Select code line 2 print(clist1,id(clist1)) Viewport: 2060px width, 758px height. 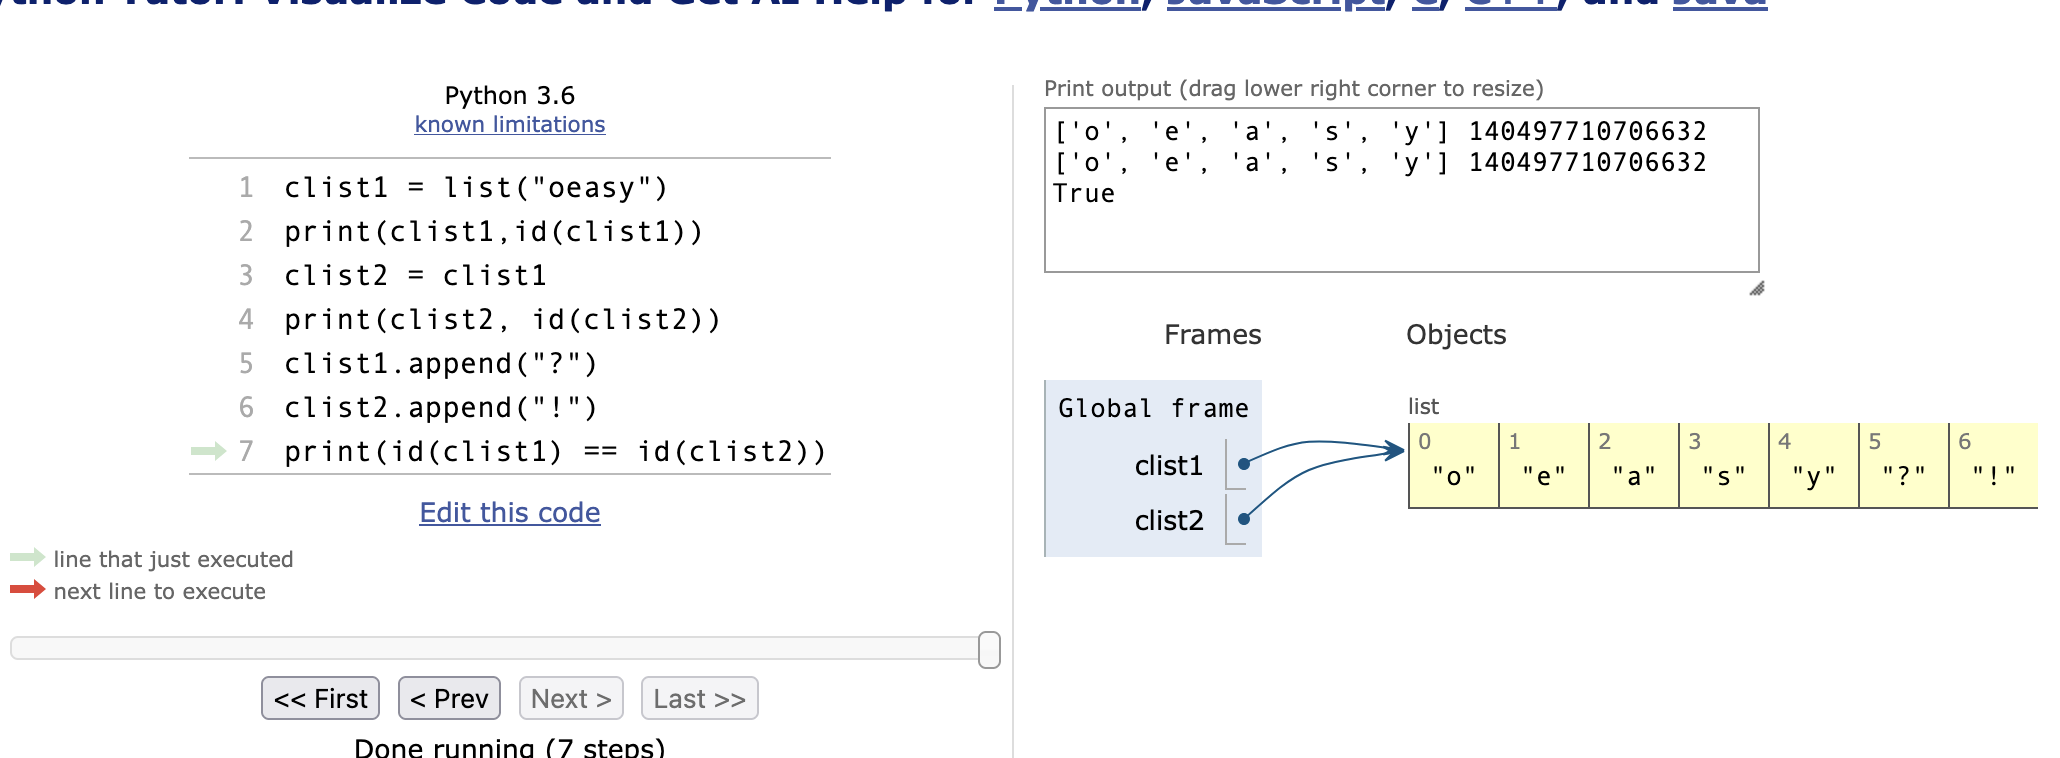pyautogui.click(x=494, y=232)
